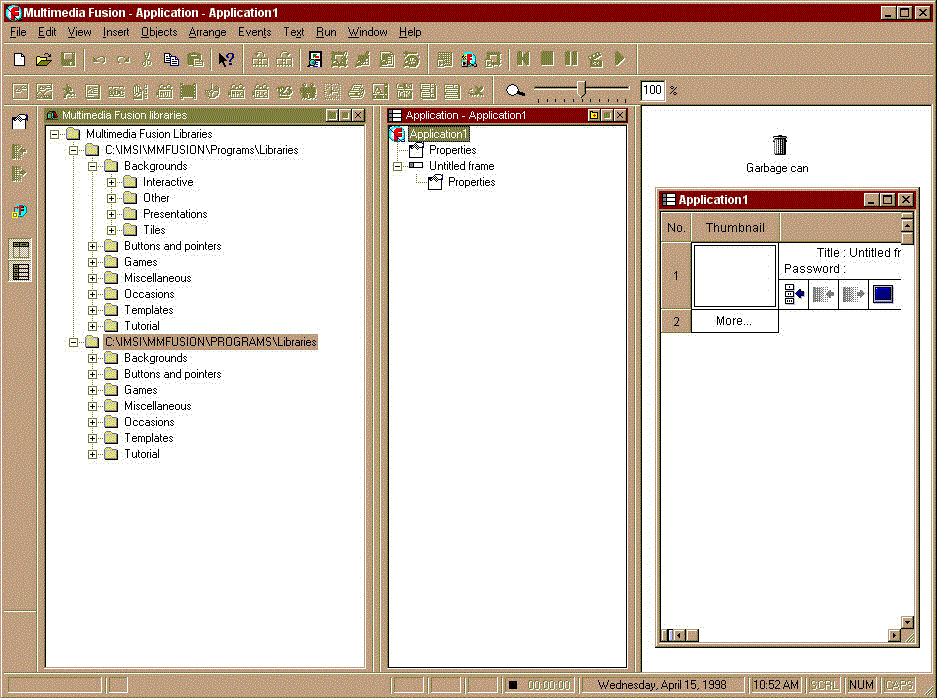Image resolution: width=941 pixels, height=698 pixels.
Task: Click the Garbage can icon
Action: point(779,145)
